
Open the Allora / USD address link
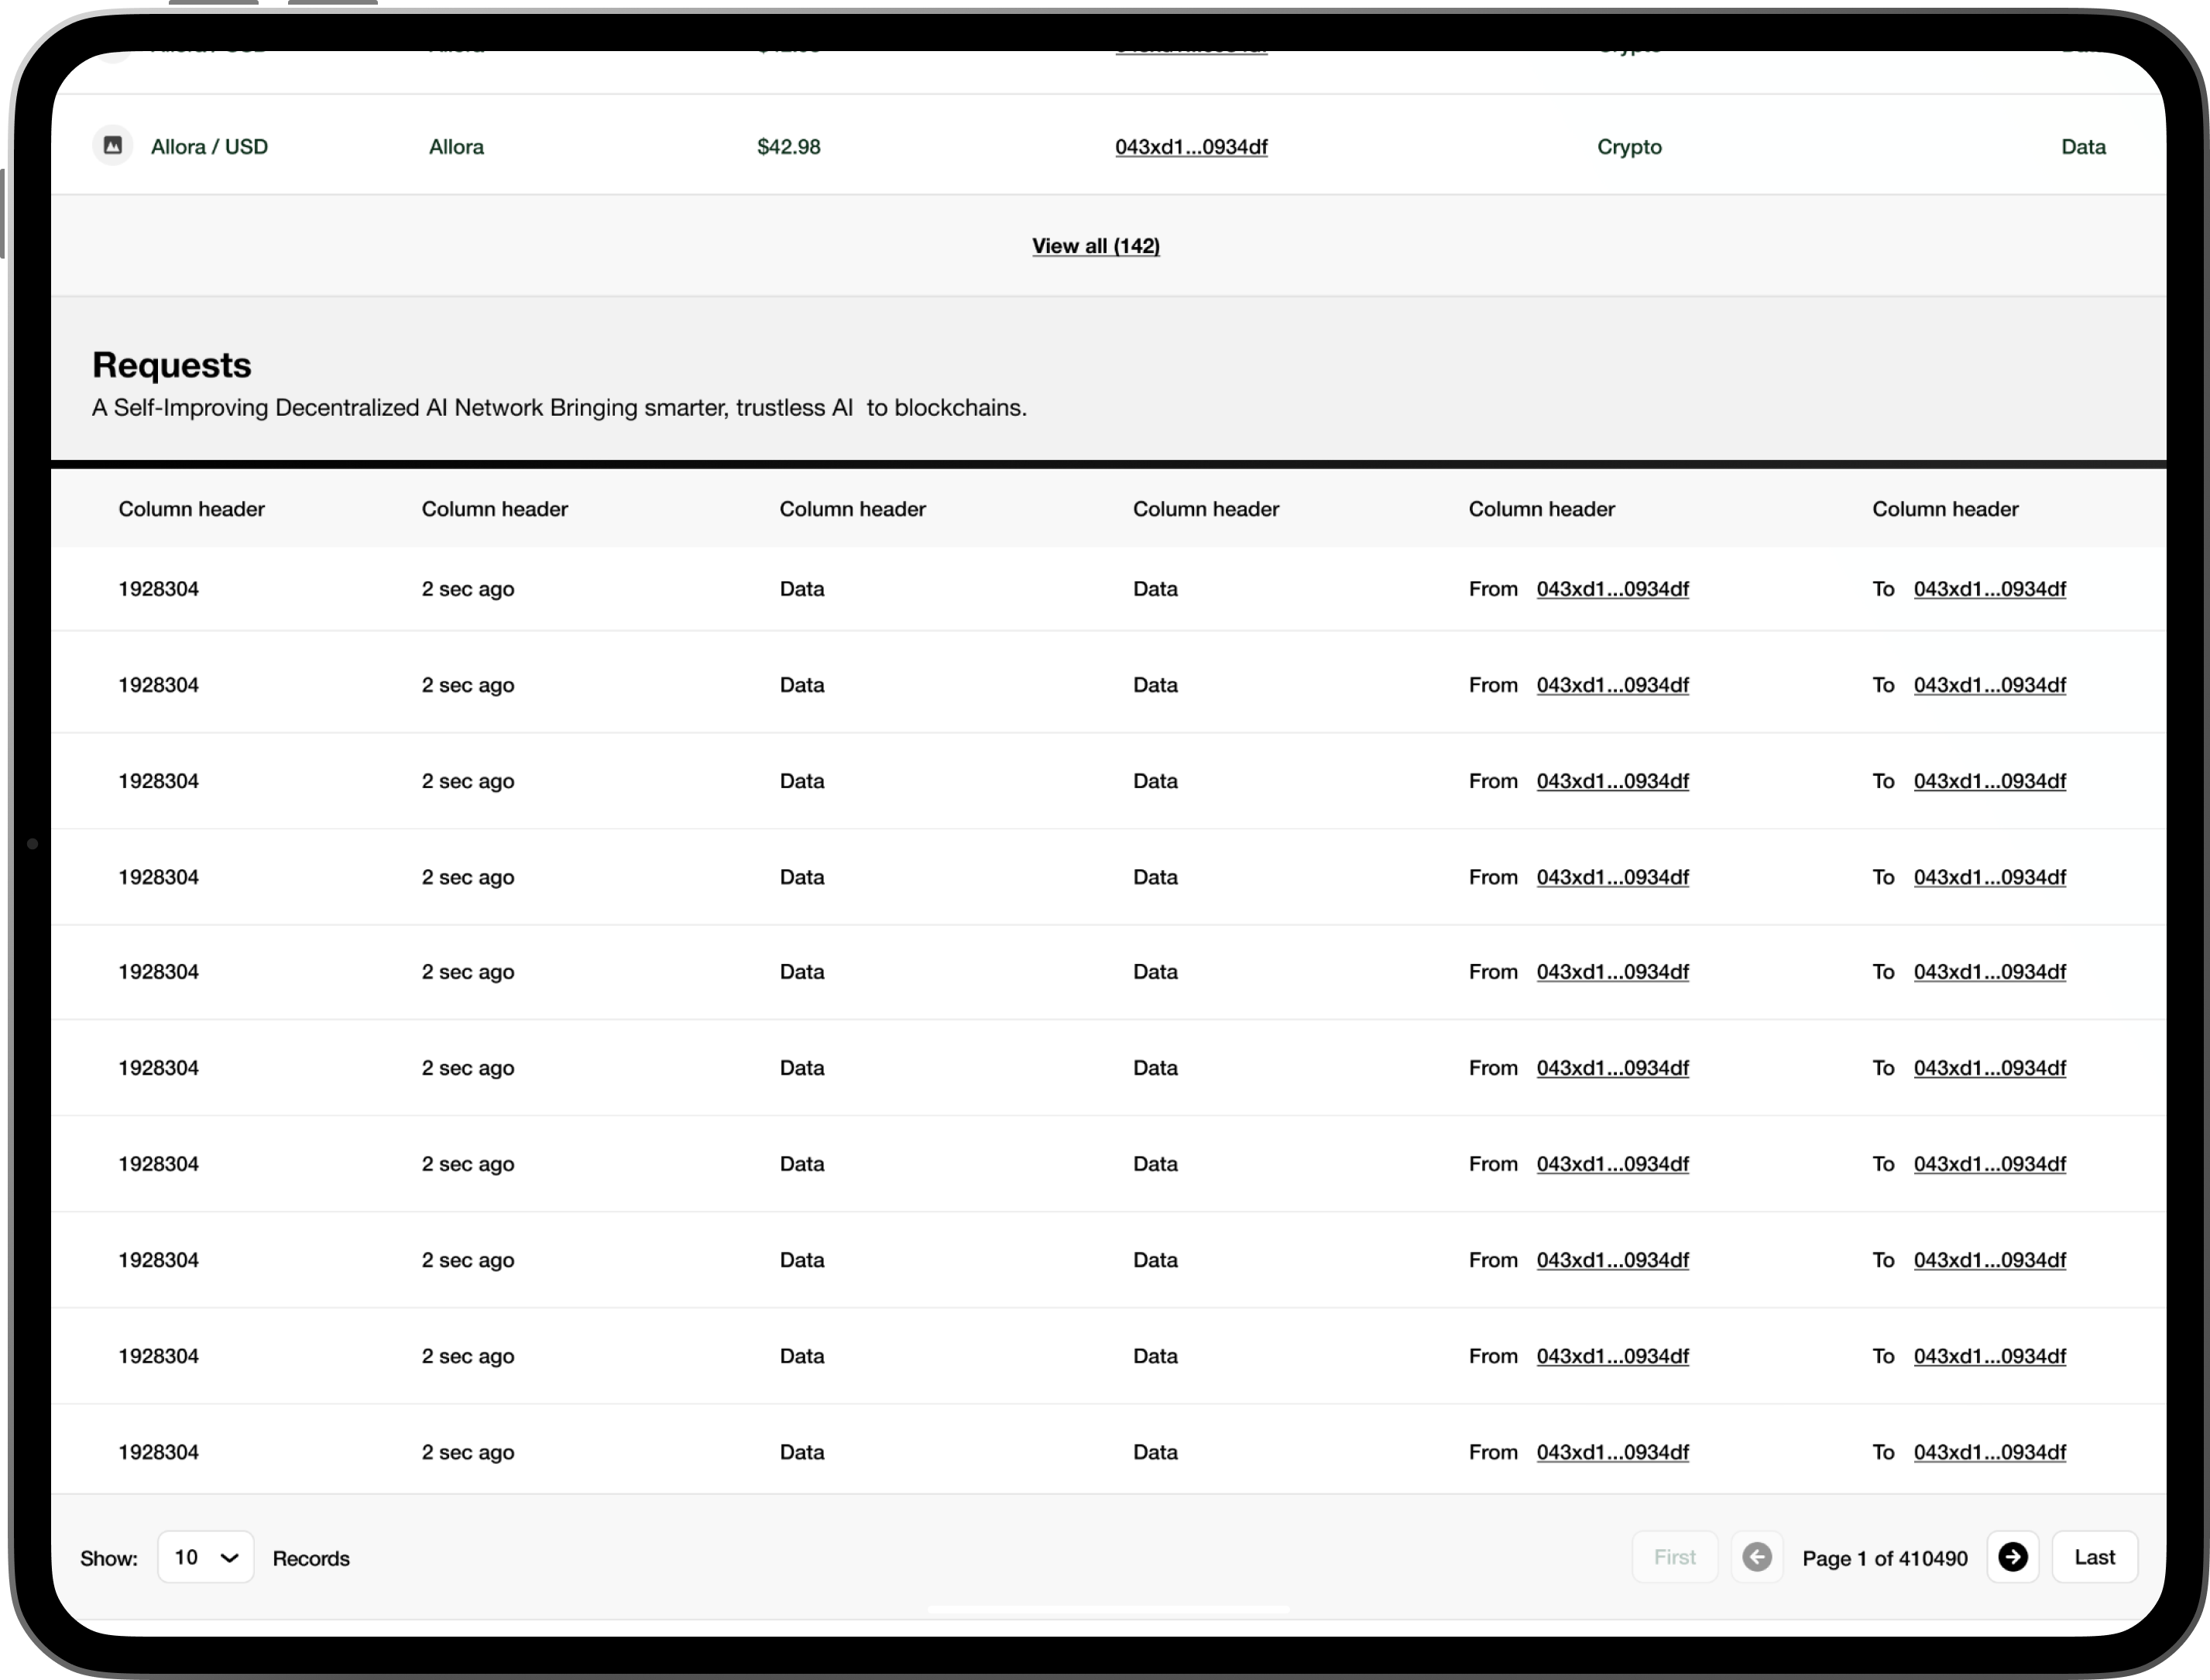pyautogui.click(x=1191, y=147)
